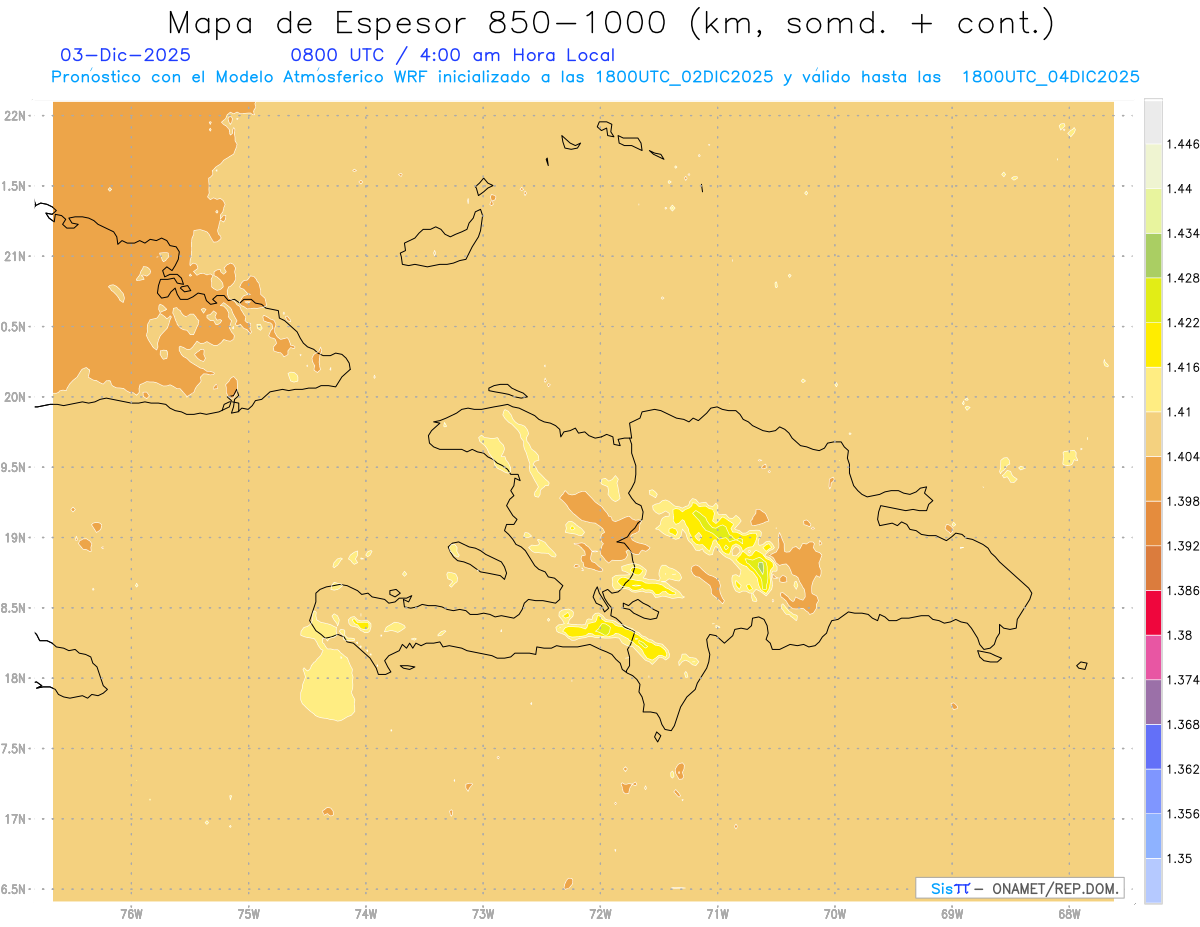Pick the swatch between 1.392 and 1.398
This screenshot has height=927, width=1200.
pos(1153,523)
